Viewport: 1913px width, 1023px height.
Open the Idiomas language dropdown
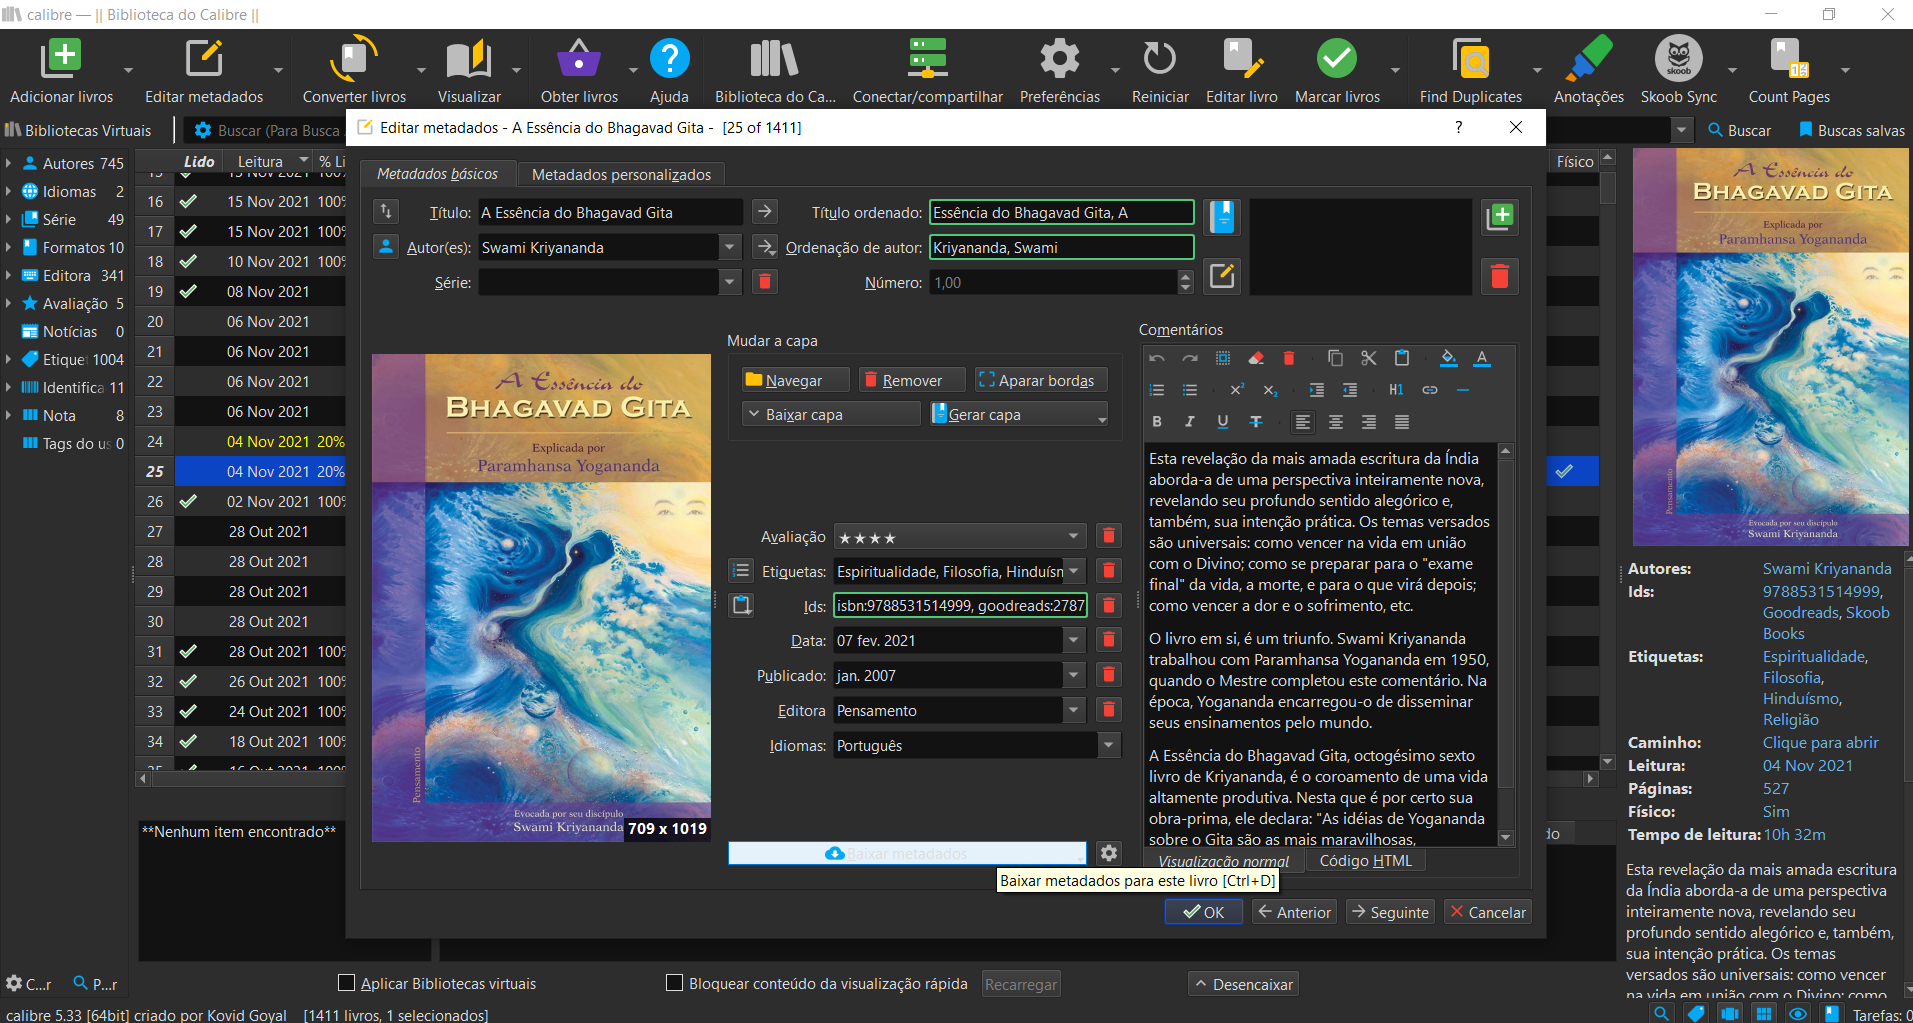[x=1108, y=745]
